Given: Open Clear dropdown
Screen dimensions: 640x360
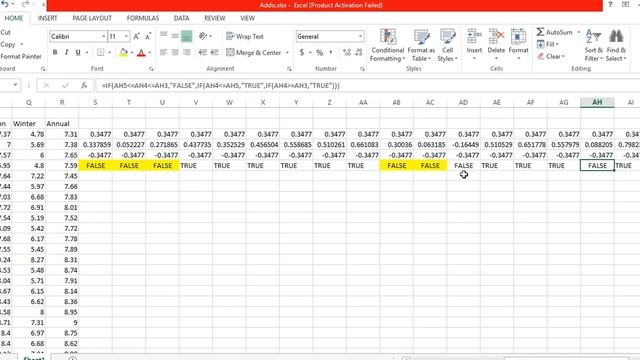Looking at the screenshot, I should point(551,56).
